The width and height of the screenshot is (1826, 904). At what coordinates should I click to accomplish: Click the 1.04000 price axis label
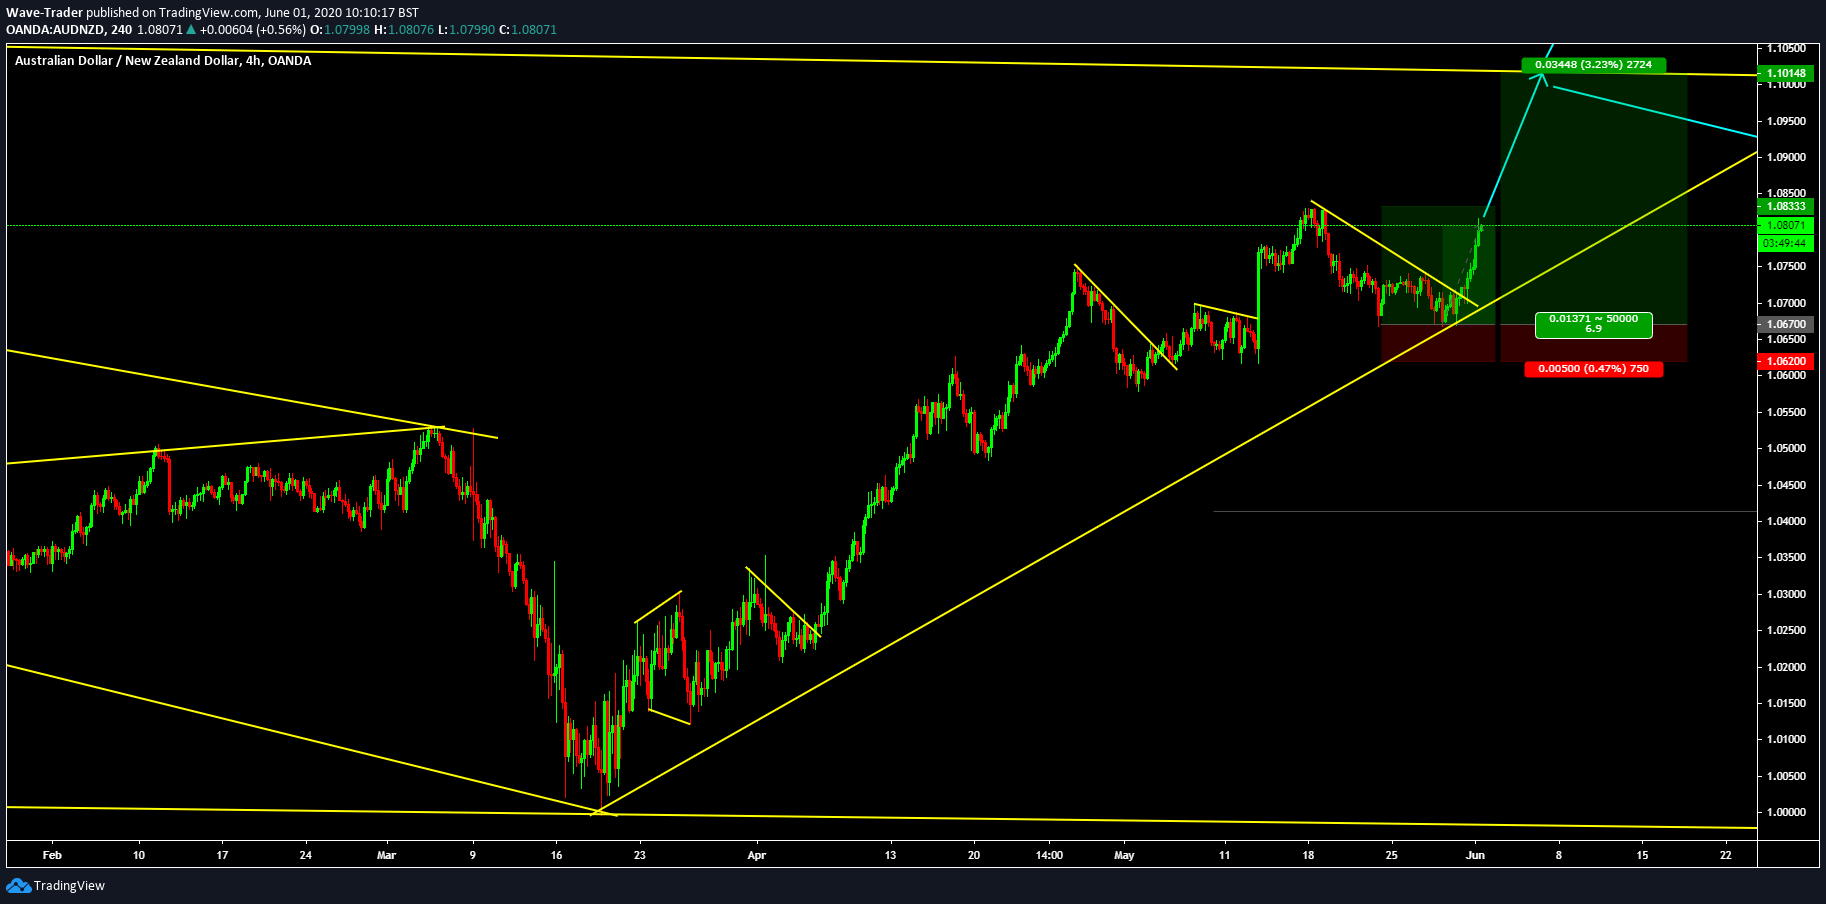tap(1786, 521)
